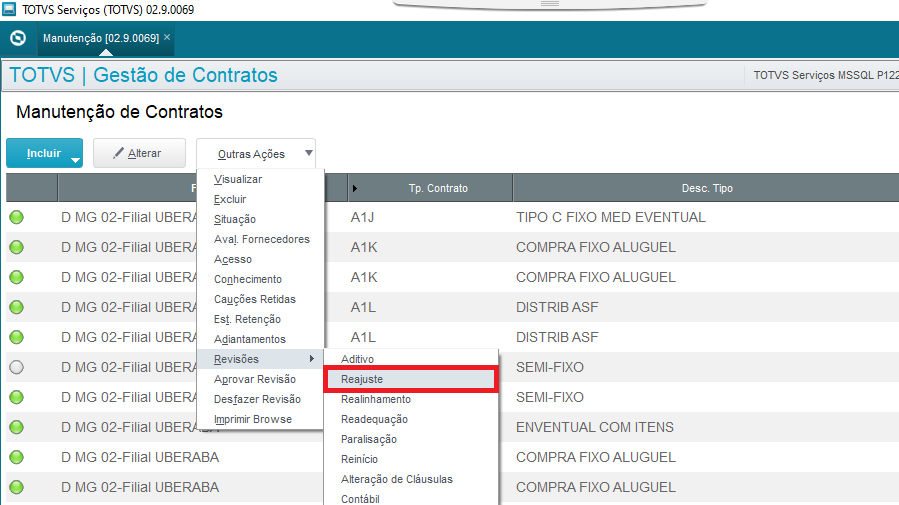Choose Realinhamento submenu option
The height and width of the screenshot is (505, 899).
[411, 400]
